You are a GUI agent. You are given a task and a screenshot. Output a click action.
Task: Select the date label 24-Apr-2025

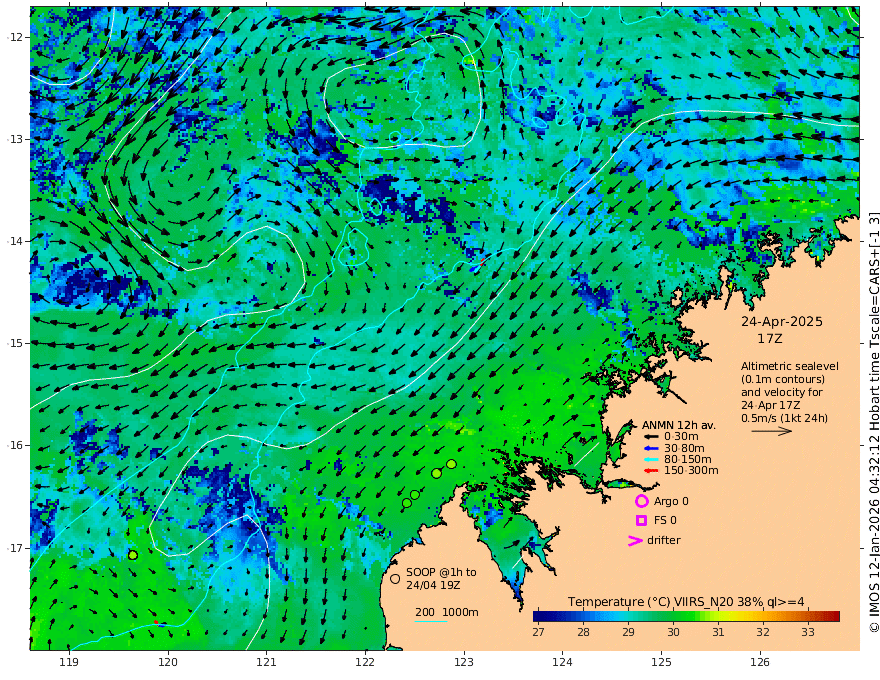click(782, 321)
